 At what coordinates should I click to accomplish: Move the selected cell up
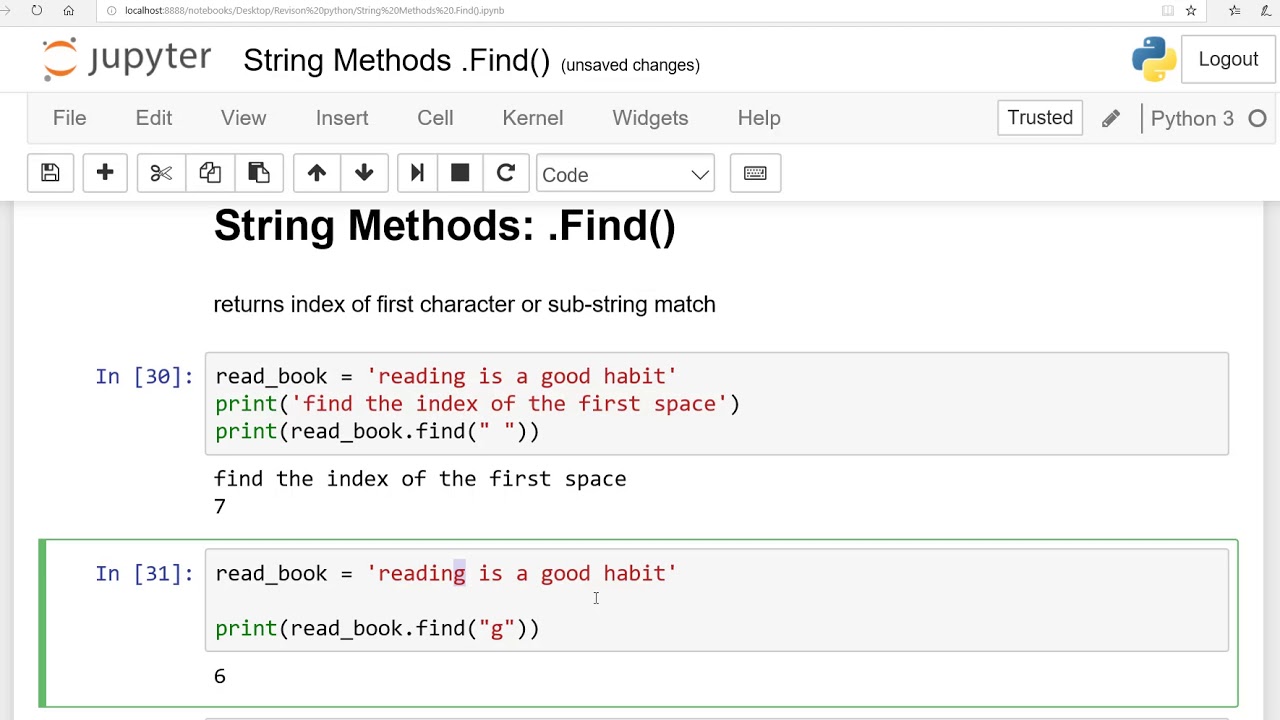point(317,174)
